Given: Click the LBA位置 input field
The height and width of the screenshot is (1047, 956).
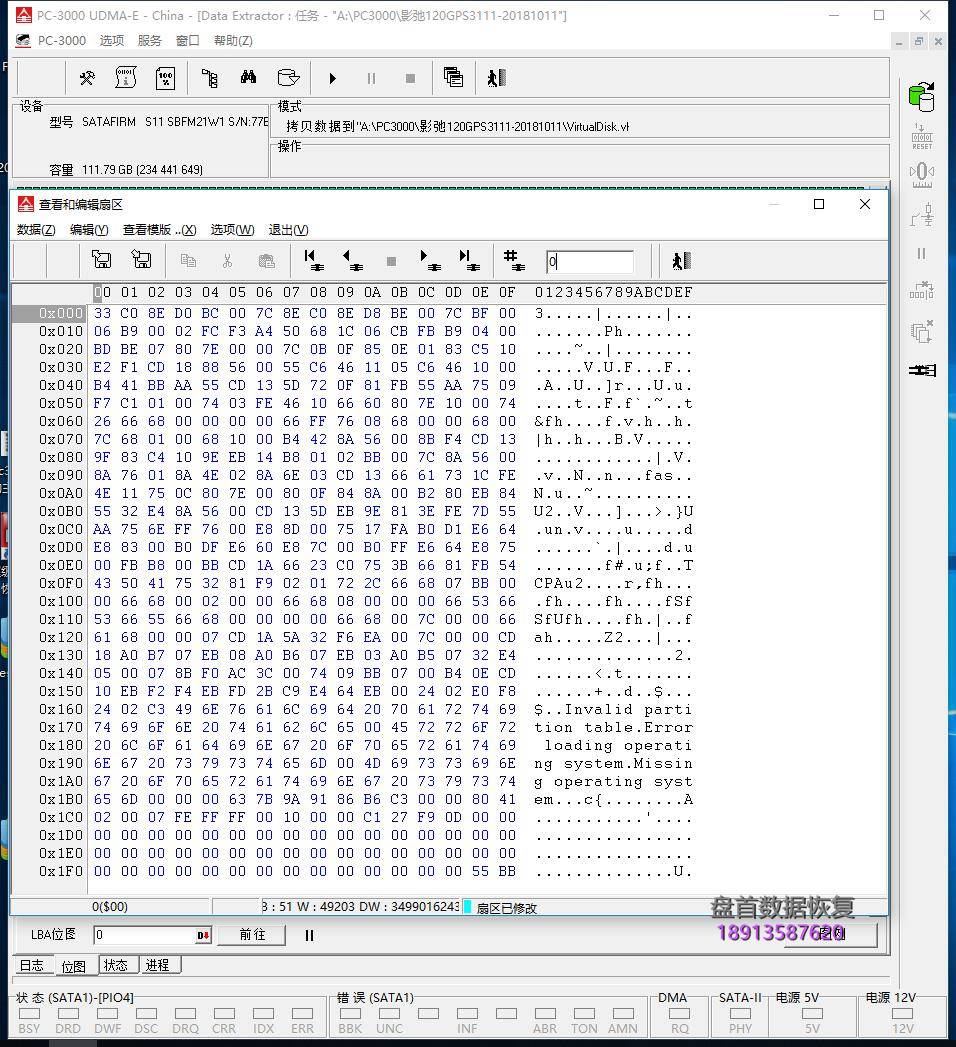Looking at the screenshot, I should (x=144, y=935).
